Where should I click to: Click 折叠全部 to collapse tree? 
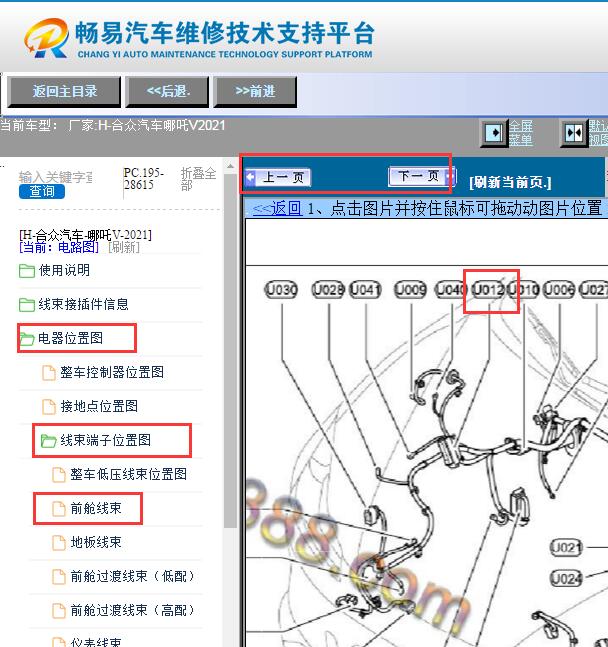(x=199, y=179)
